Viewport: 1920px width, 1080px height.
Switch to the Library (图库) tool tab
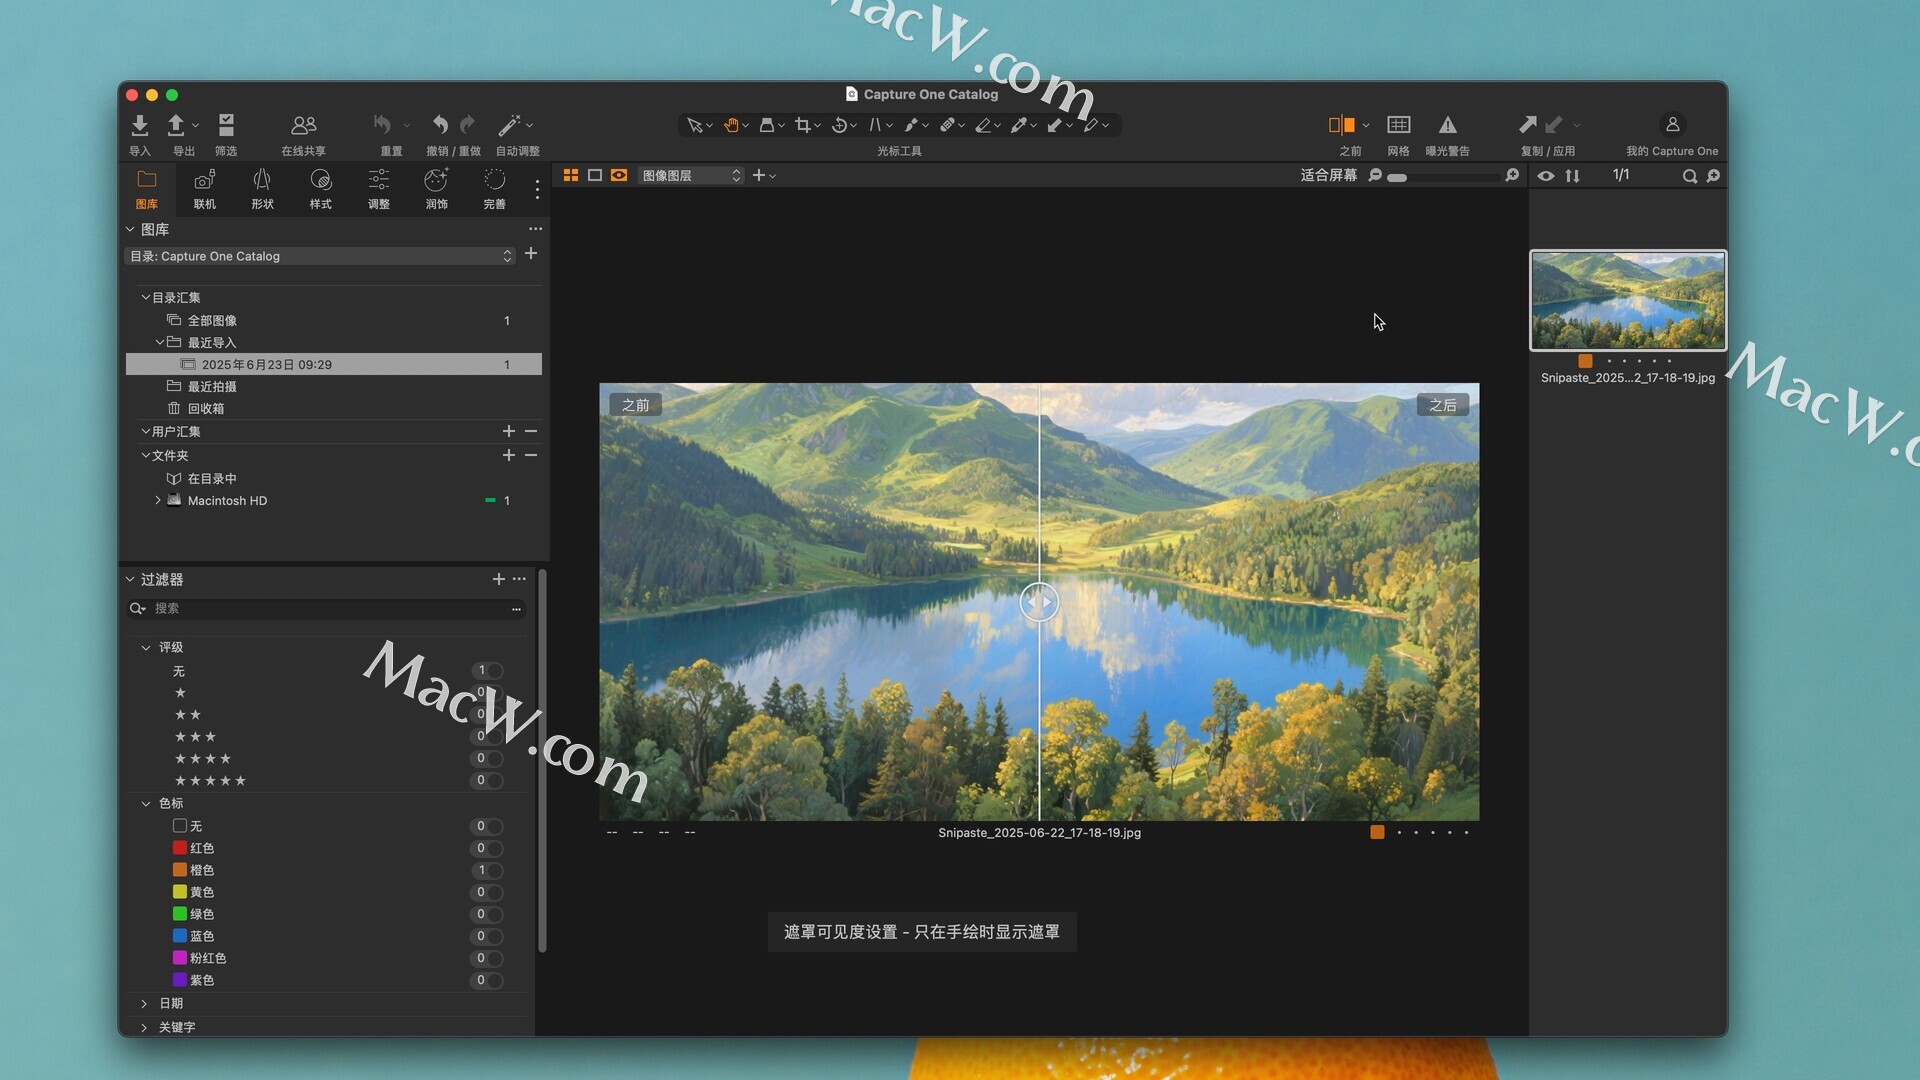point(147,188)
